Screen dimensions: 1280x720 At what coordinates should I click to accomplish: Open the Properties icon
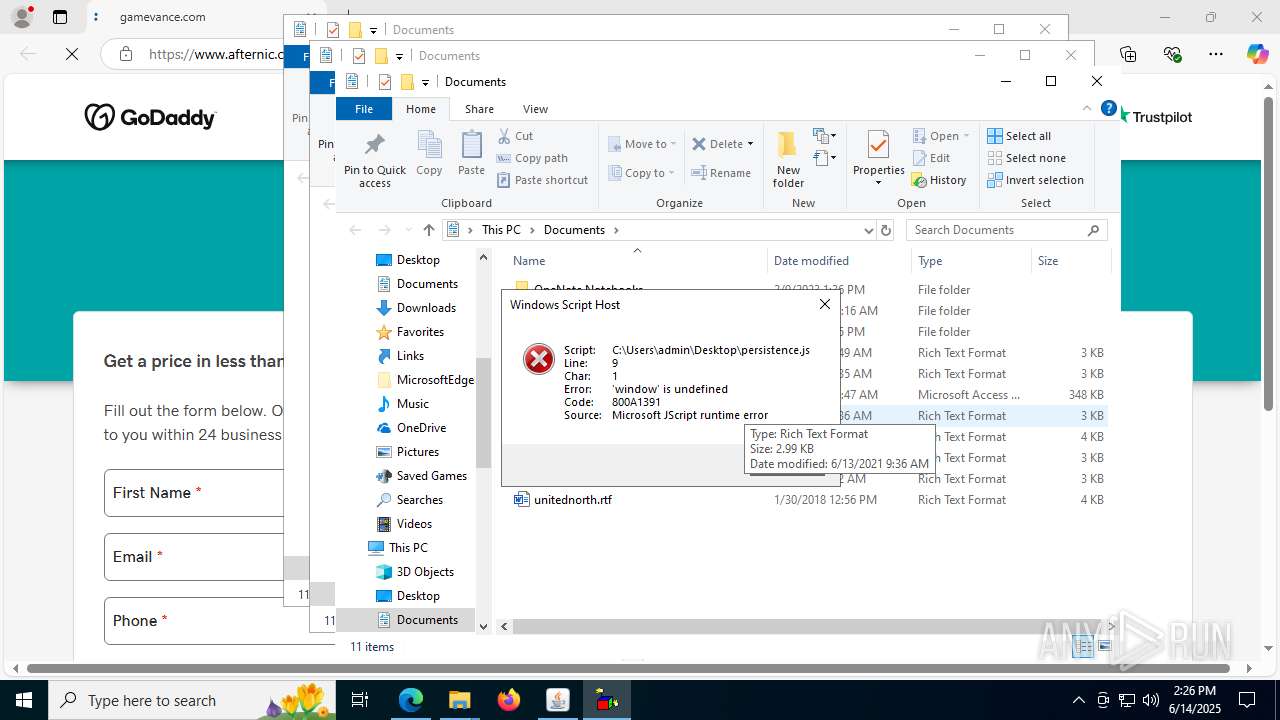click(x=878, y=145)
